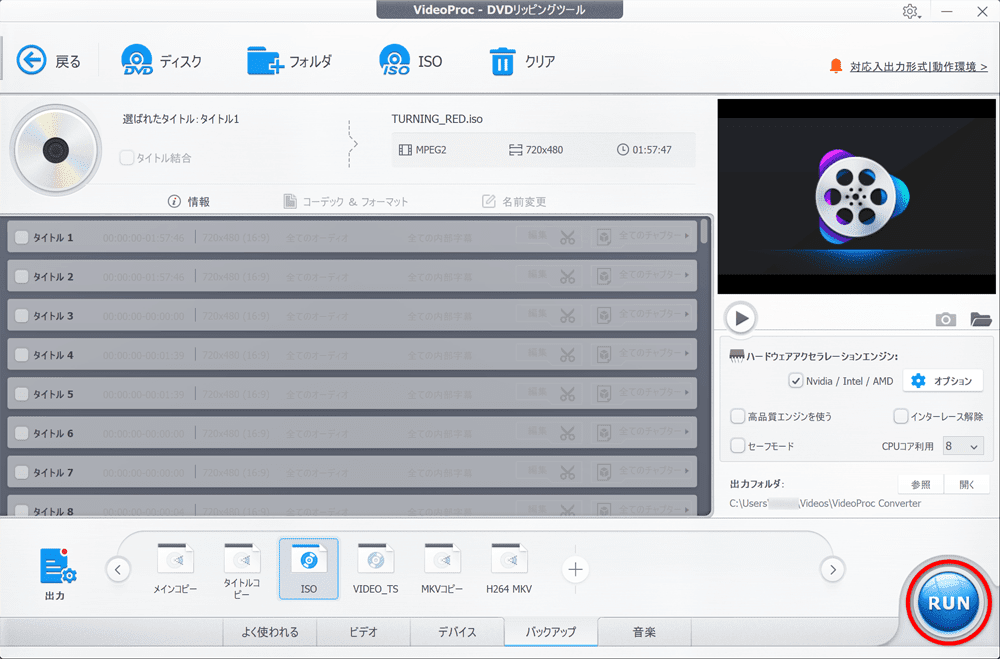Open the CPU core usage dropdown
The image size is (1000, 659).
pyautogui.click(x=961, y=446)
